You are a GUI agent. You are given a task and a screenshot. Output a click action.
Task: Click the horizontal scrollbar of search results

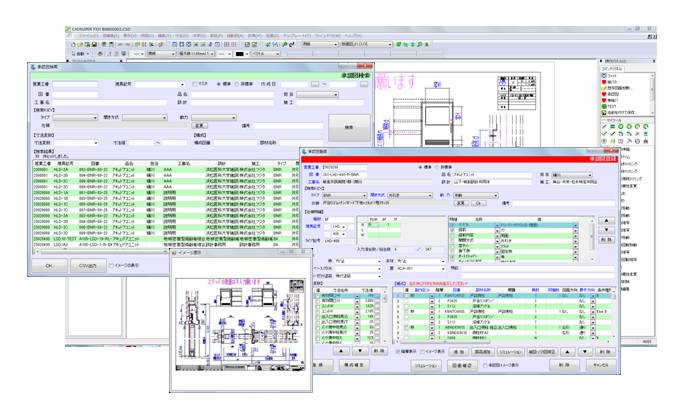[100, 251]
